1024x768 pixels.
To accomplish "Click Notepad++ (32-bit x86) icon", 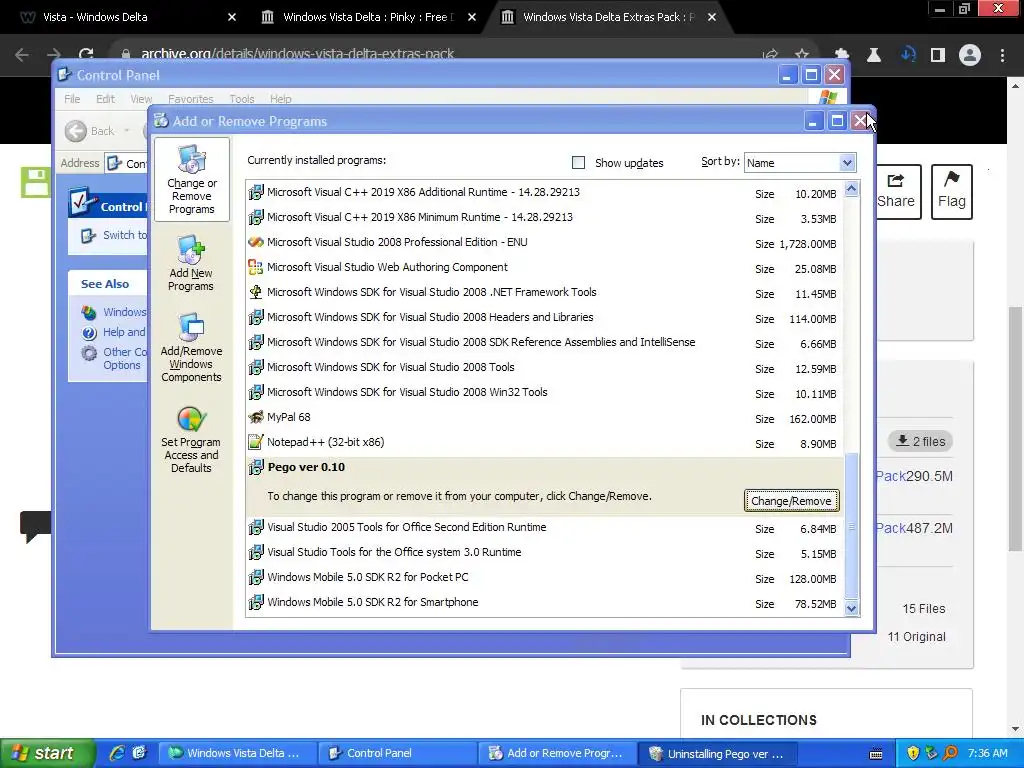I will [x=256, y=442].
